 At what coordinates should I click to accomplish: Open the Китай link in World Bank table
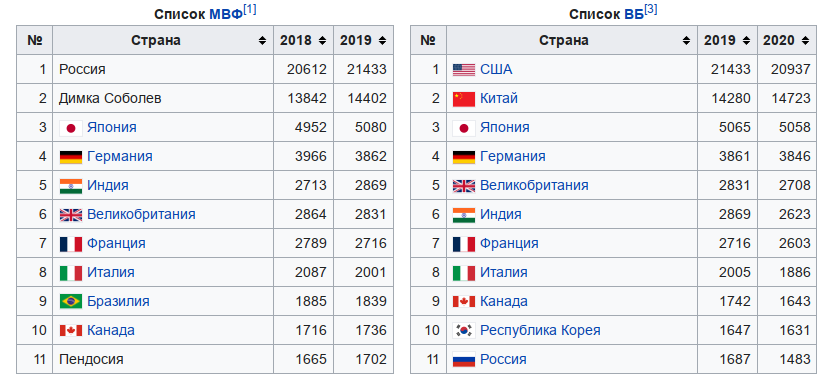point(499,98)
